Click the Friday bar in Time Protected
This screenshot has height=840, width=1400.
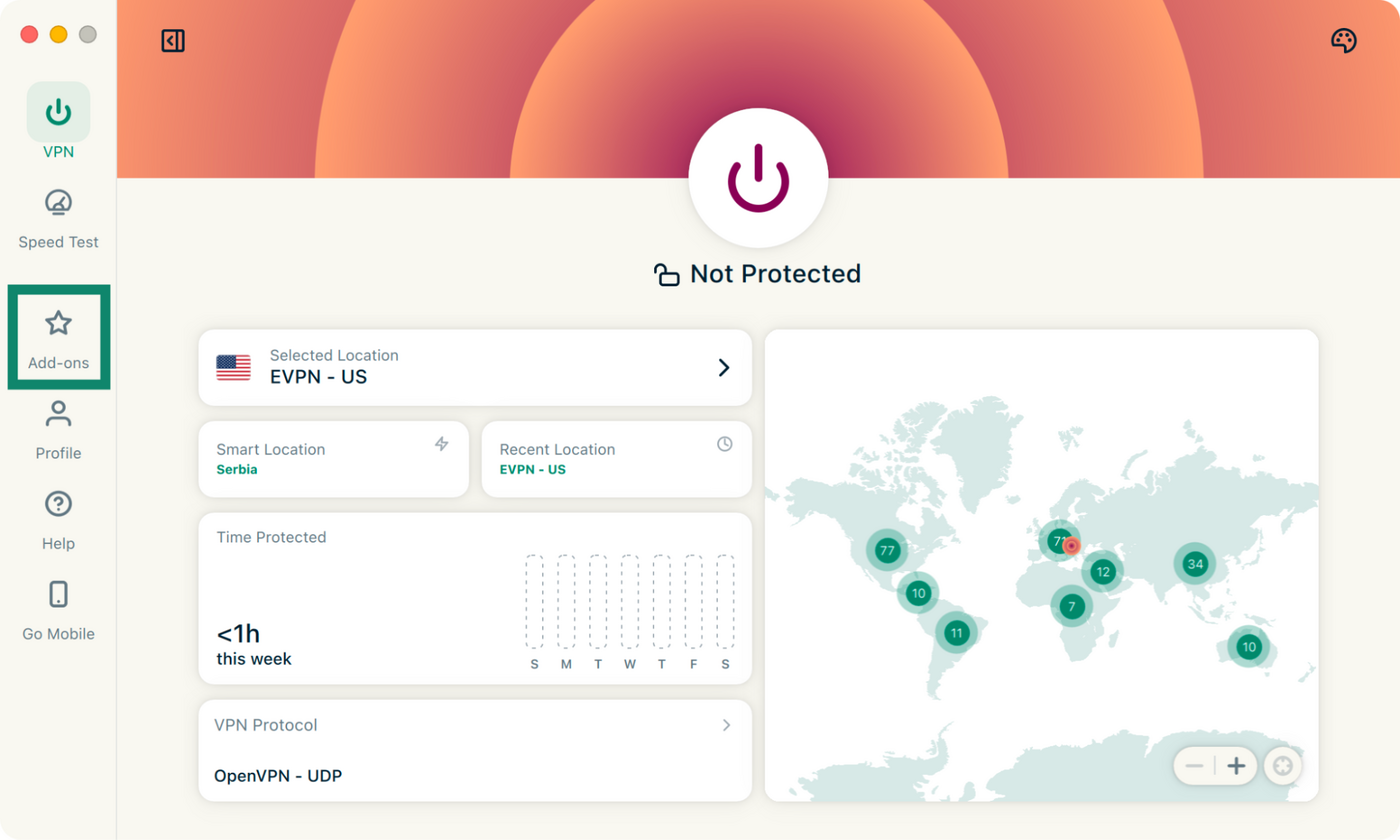pyautogui.click(x=694, y=603)
